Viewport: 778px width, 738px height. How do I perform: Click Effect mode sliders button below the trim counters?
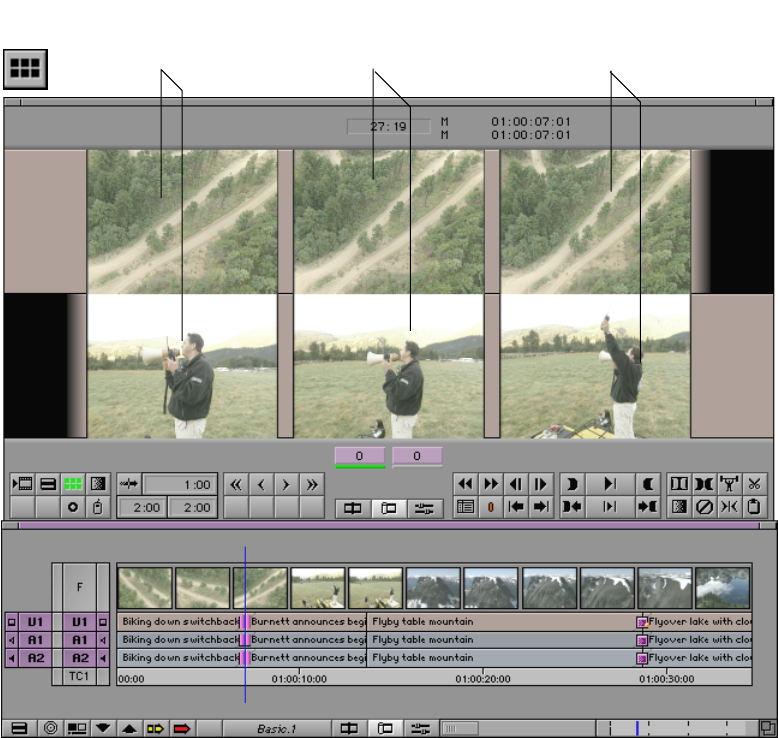(x=425, y=508)
